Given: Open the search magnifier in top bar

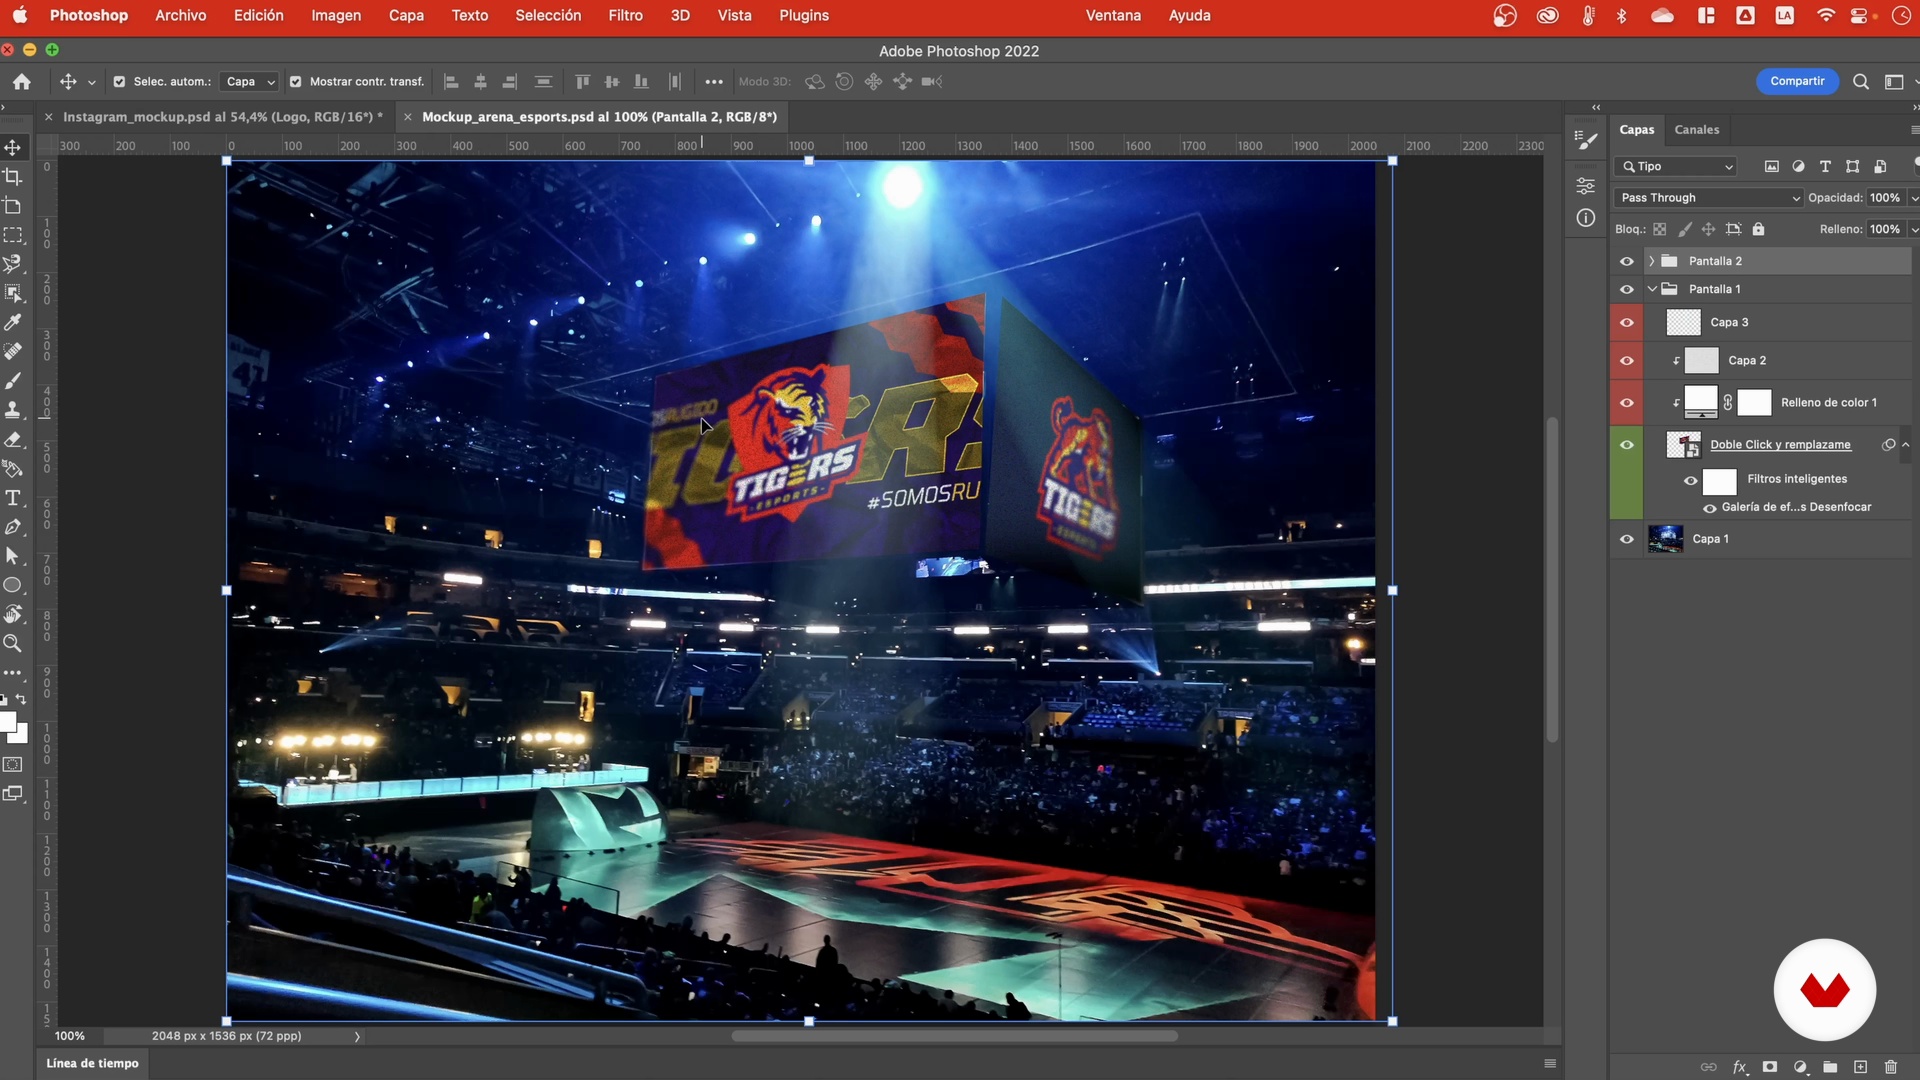Looking at the screenshot, I should [x=1861, y=82].
